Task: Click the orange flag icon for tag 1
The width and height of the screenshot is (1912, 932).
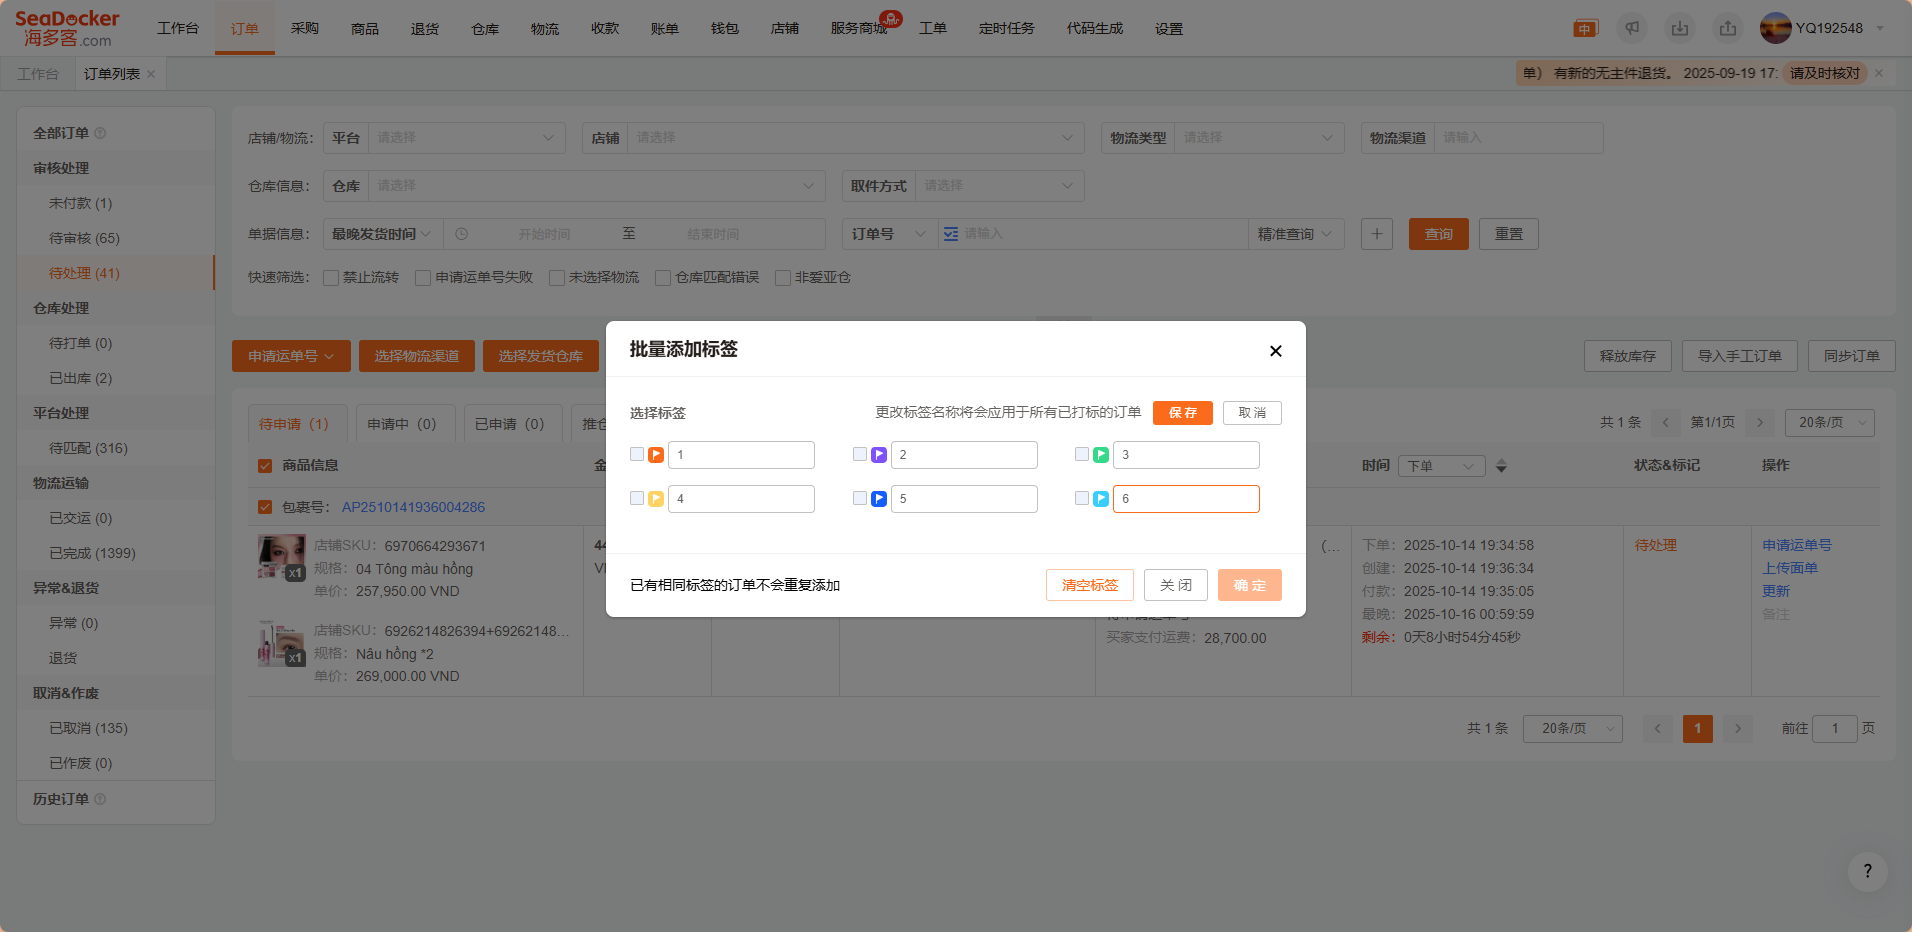Action: (x=656, y=455)
